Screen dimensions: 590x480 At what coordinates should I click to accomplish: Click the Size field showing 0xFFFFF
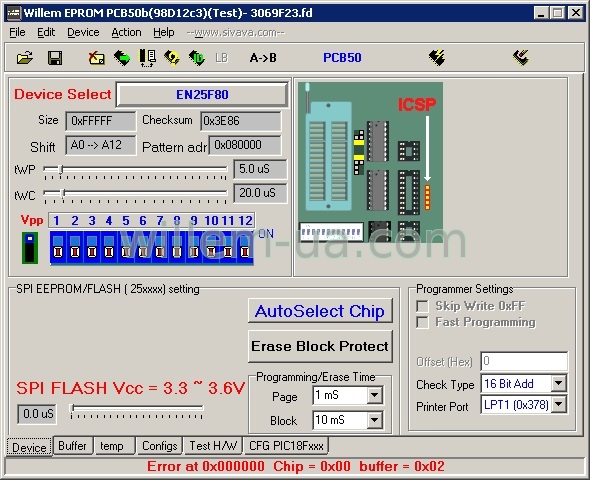(x=100, y=121)
